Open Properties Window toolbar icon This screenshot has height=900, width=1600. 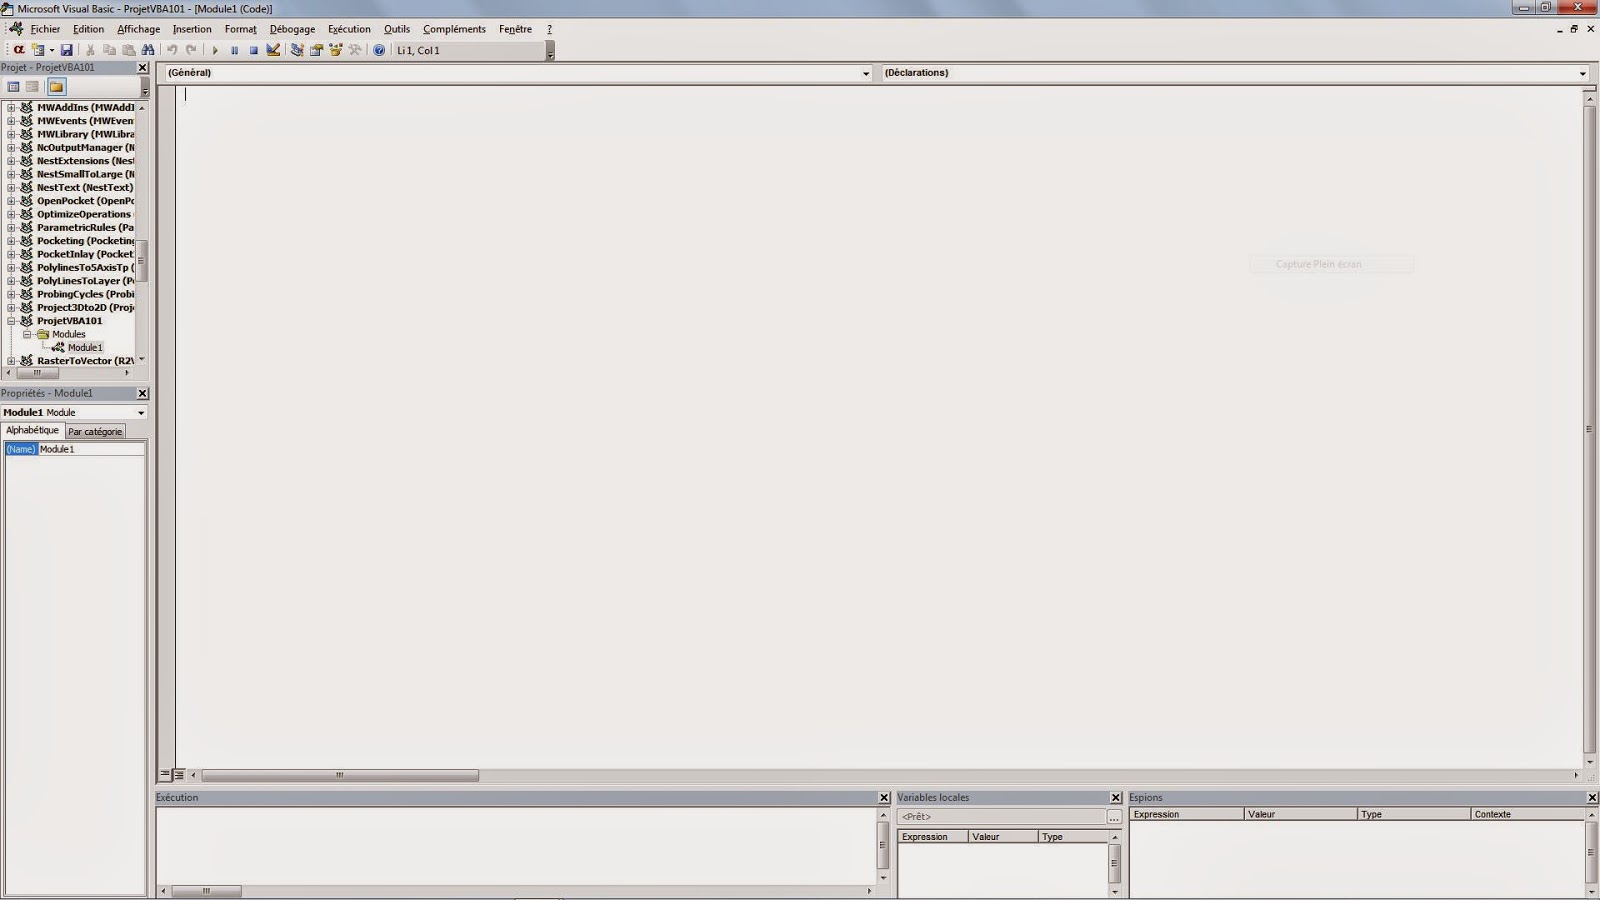click(x=316, y=50)
